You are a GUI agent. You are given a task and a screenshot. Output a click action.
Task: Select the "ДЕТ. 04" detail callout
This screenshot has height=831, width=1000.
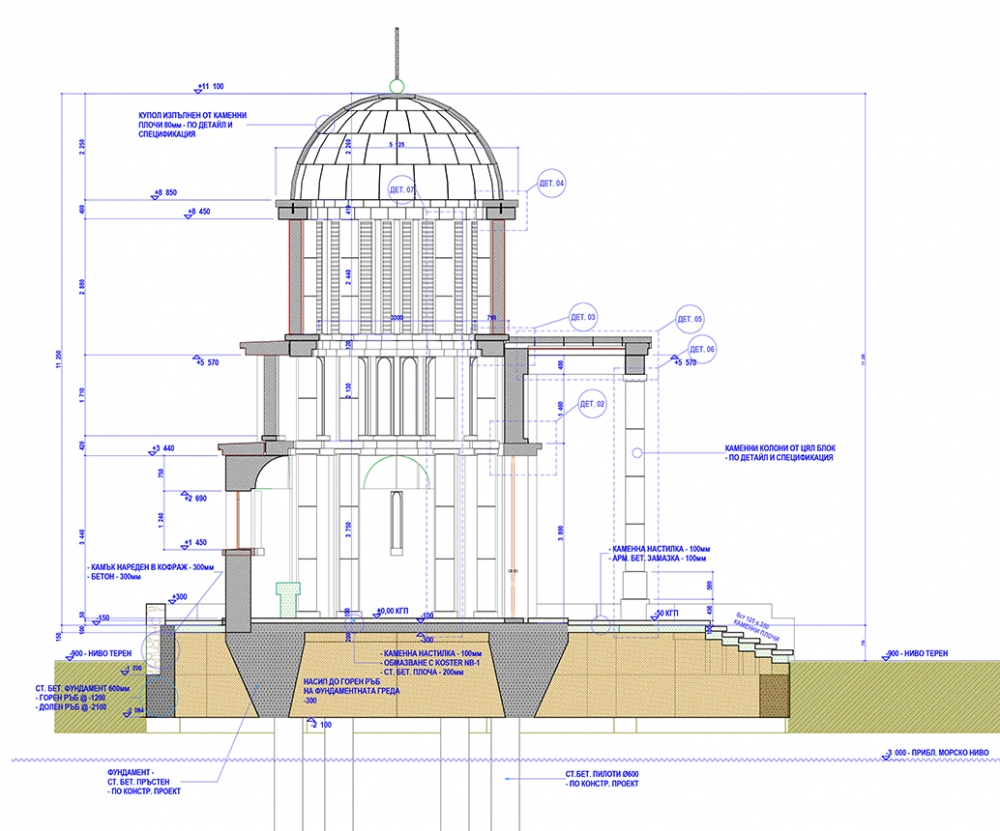(x=552, y=183)
